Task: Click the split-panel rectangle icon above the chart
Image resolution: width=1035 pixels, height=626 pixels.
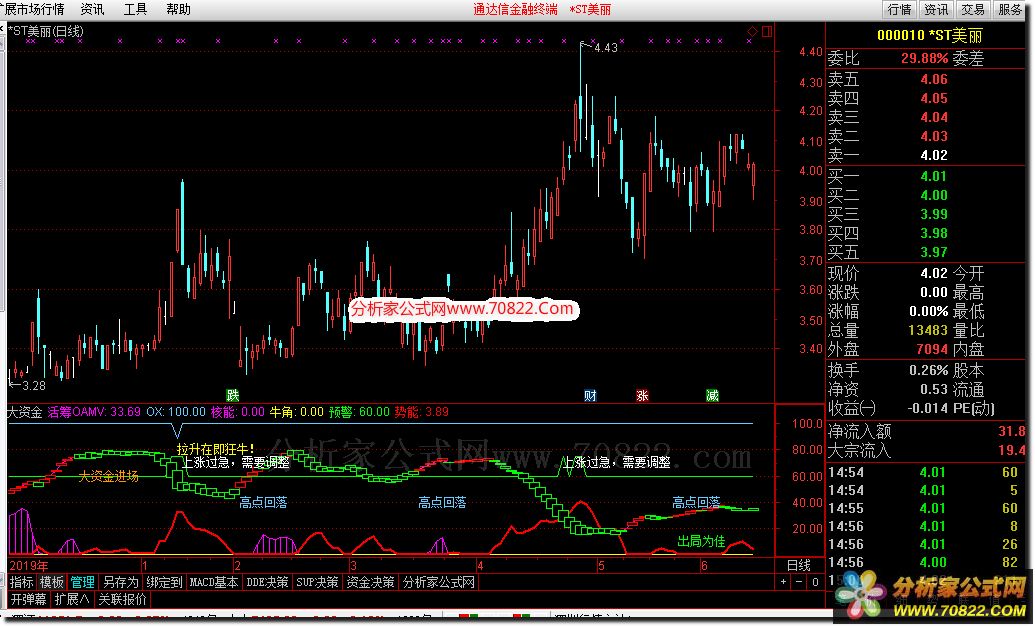Action: click(766, 31)
